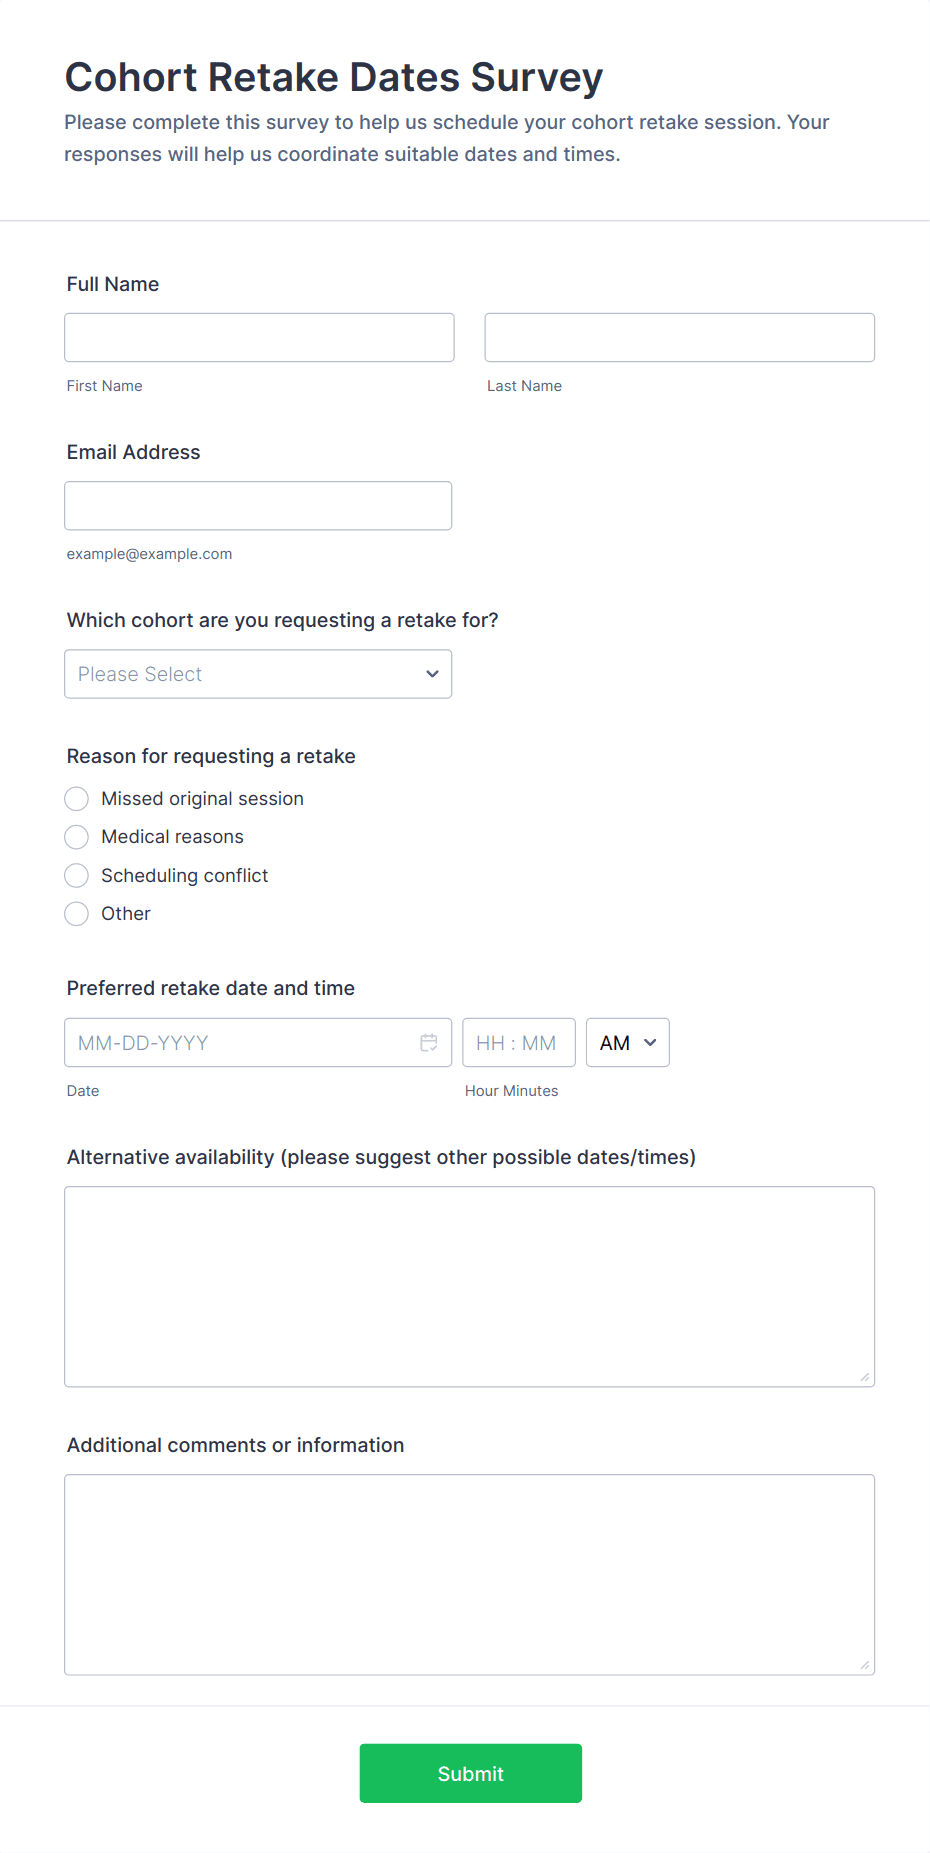This screenshot has width=930, height=1853.
Task: Select Other as the retake reason
Action: click(77, 914)
